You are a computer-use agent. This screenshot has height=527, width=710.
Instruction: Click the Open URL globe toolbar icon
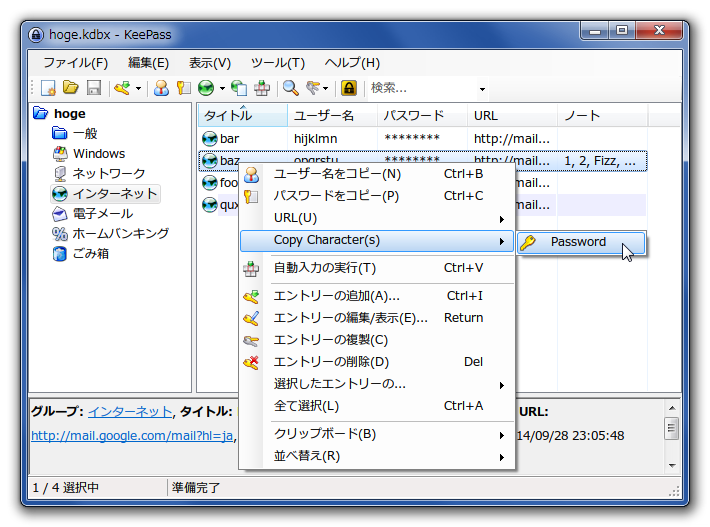click(x=206, y=88)
